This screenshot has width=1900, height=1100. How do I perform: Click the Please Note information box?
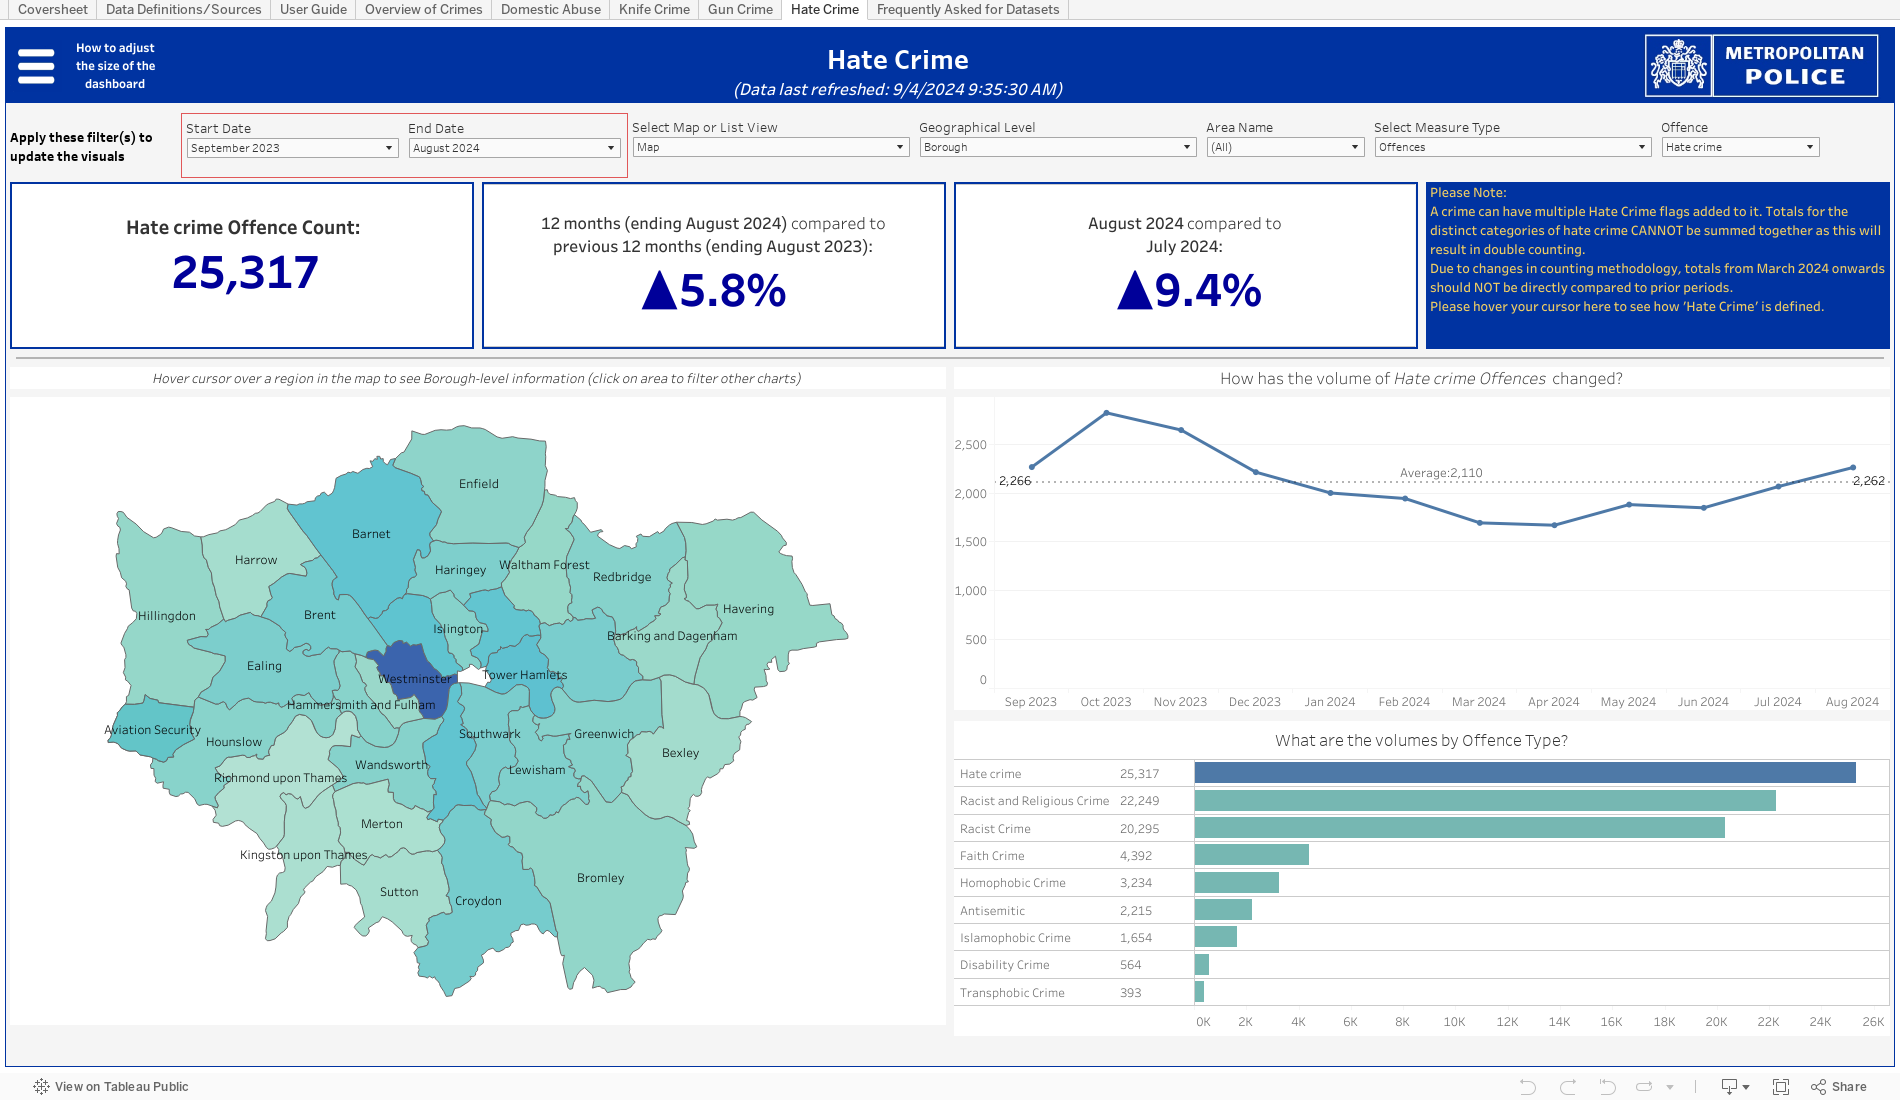(1657, 265)
